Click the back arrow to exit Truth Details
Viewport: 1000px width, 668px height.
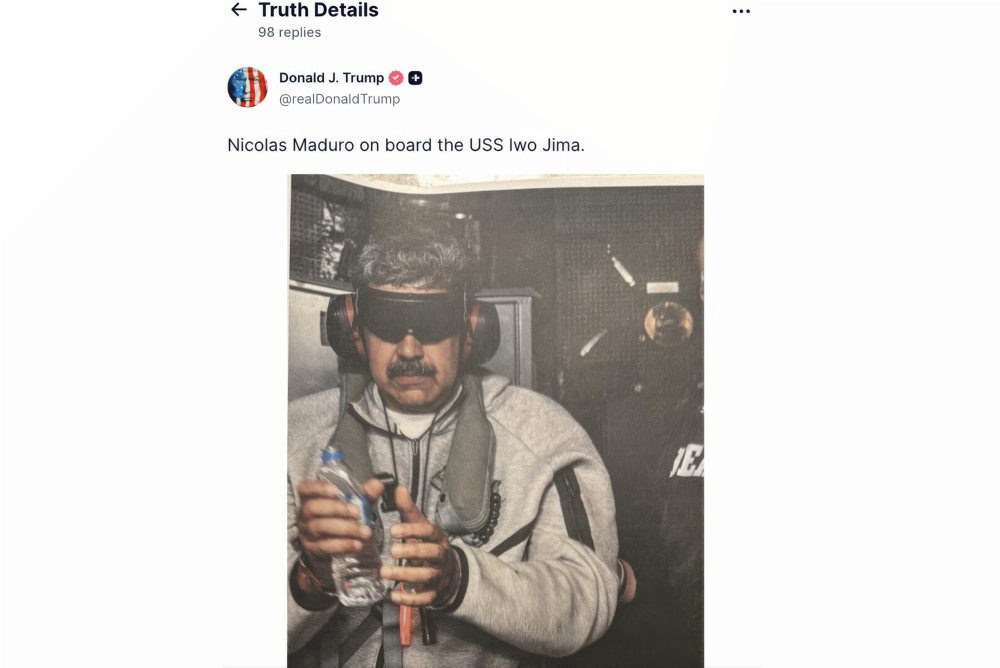pyautogui.click(x=237, y=10)
